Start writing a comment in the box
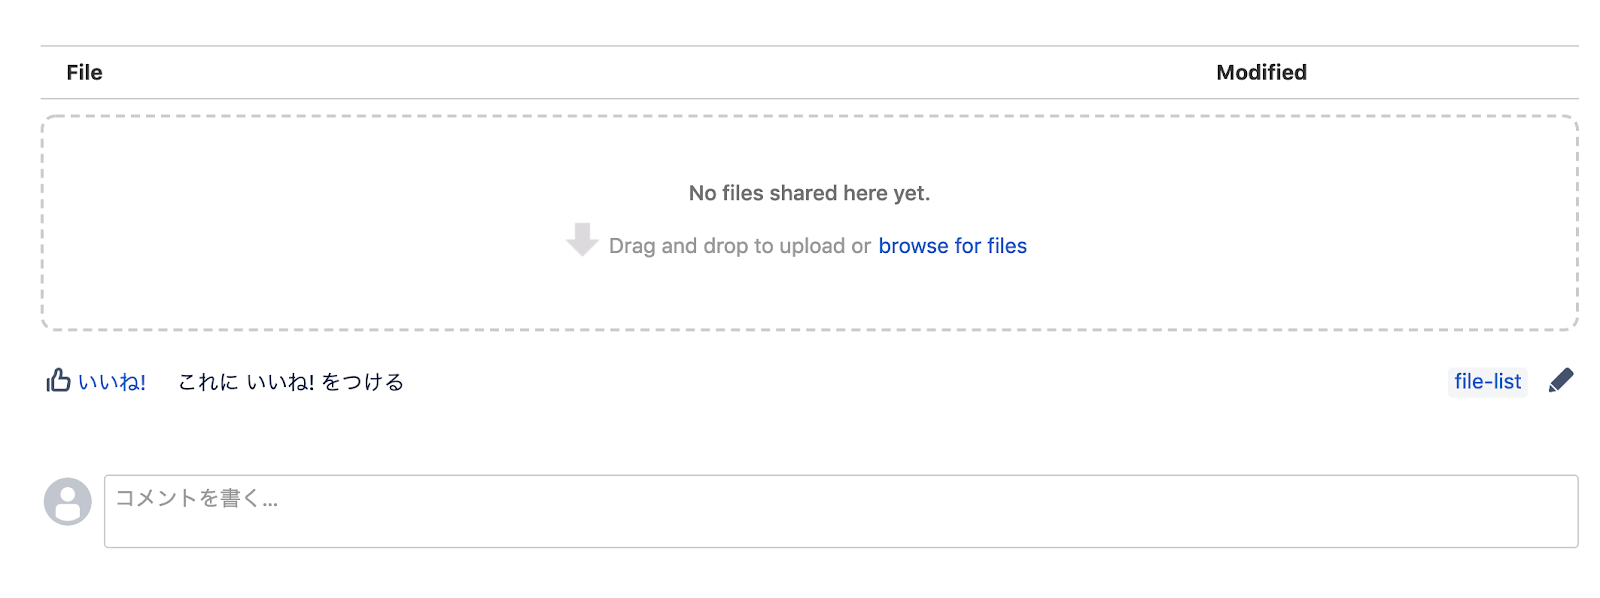 click(840, 511)
